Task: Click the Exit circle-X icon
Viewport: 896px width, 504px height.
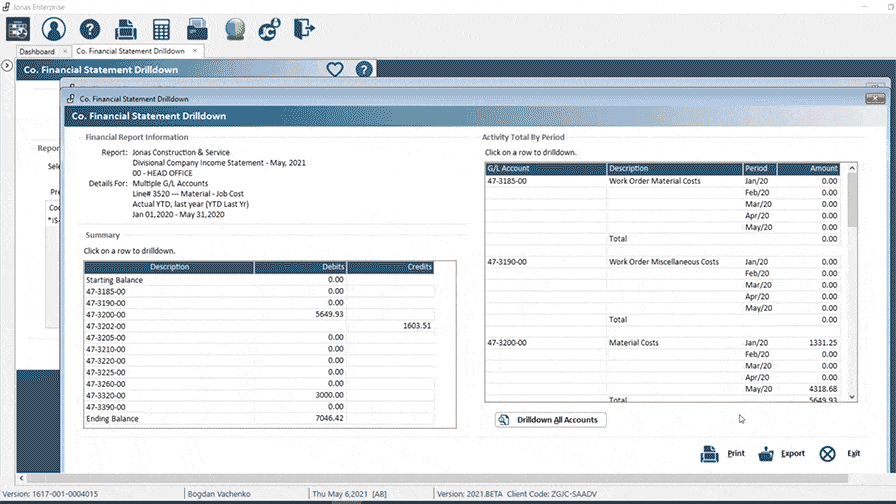Action: coord(827,454)
